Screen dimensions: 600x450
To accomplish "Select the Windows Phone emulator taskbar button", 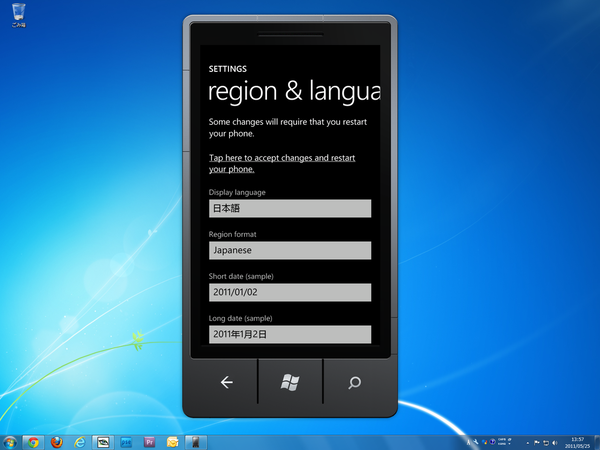I will click(x=196, y=443).
